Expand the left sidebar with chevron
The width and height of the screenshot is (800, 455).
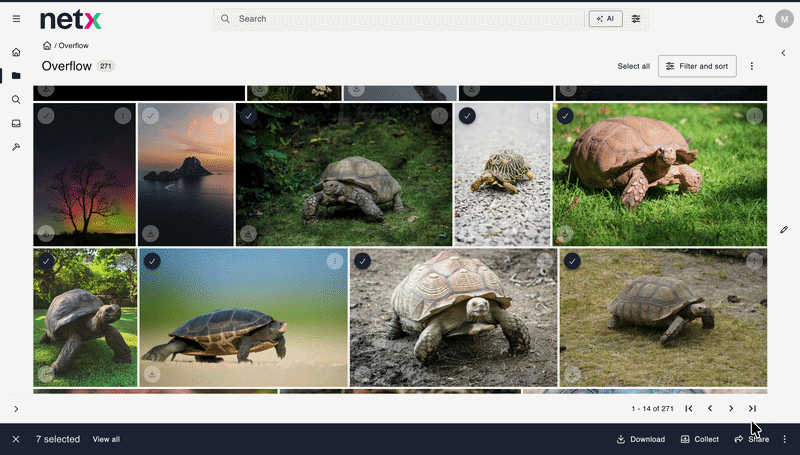tap(16, 409)
